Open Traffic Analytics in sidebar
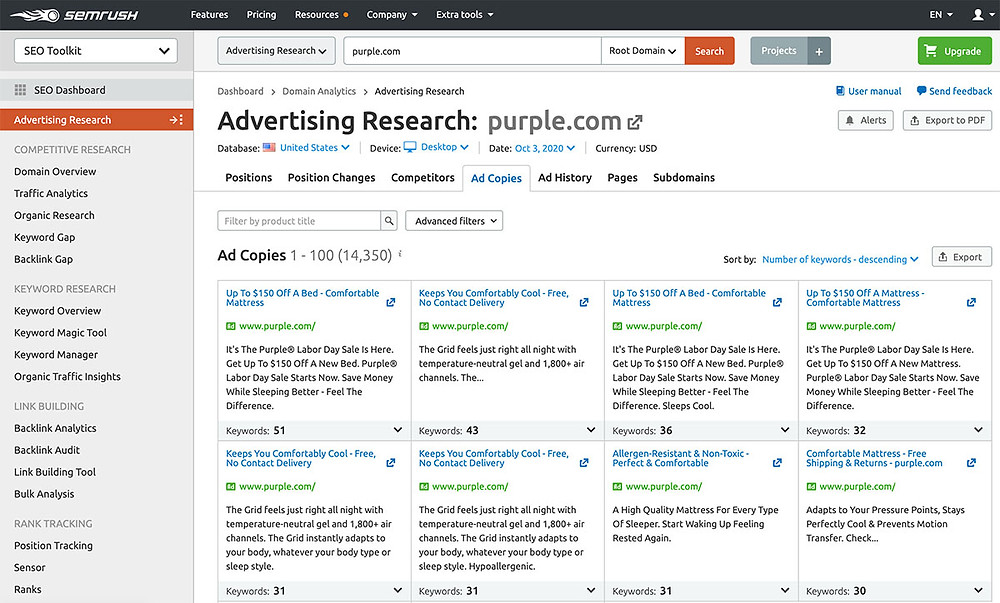Viewport: 1000px width, 603px height. 51,193
